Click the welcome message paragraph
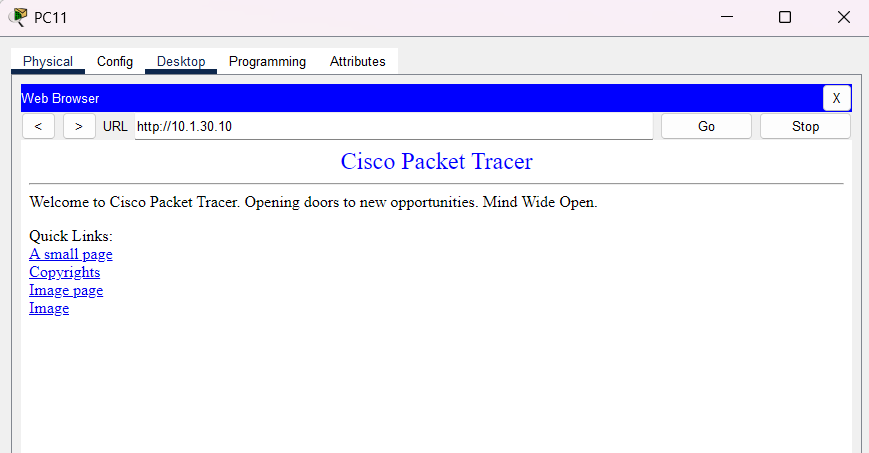The height and width of the screenshot is (453, 869). [313, 202]
